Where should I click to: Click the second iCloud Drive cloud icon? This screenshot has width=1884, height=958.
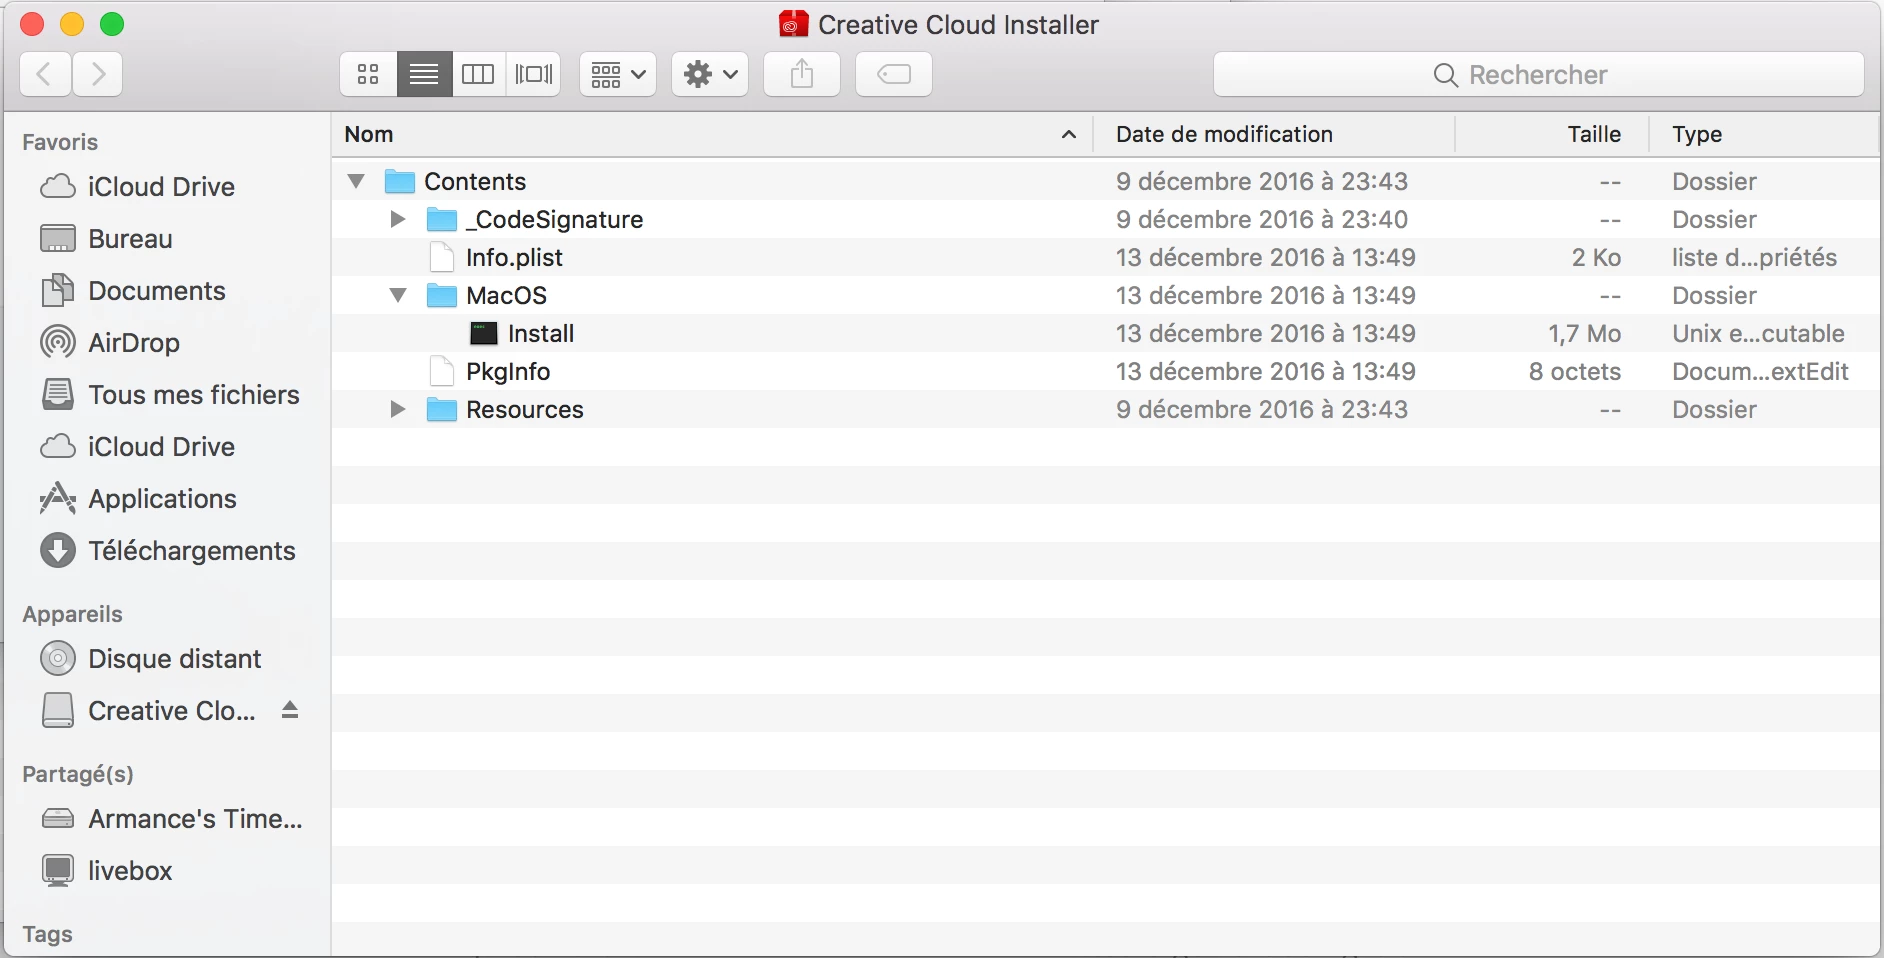point(58,447)
